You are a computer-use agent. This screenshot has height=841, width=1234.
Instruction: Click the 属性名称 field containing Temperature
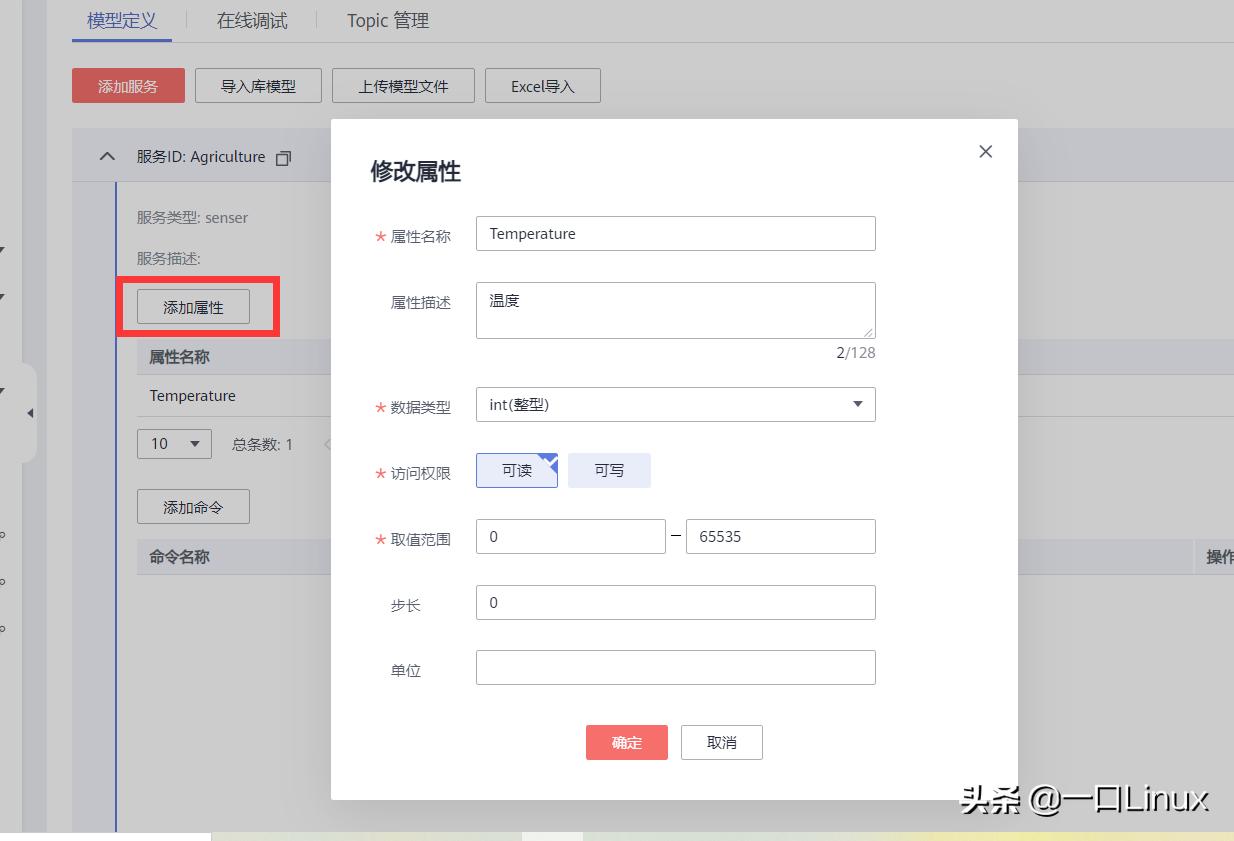675,233
